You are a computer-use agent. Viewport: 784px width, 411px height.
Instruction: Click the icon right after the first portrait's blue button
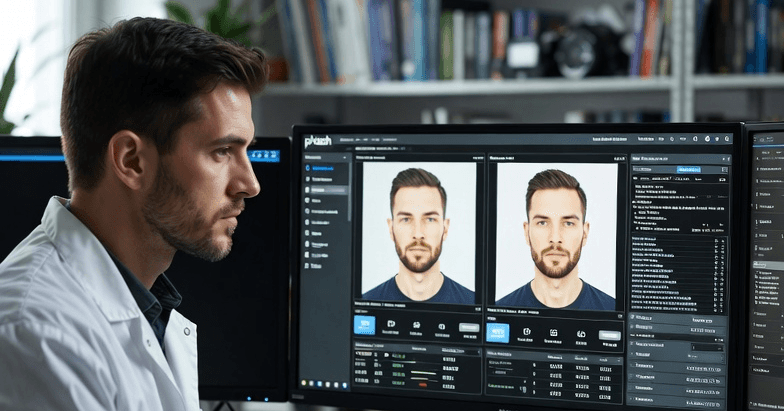(x=391, y=324)
